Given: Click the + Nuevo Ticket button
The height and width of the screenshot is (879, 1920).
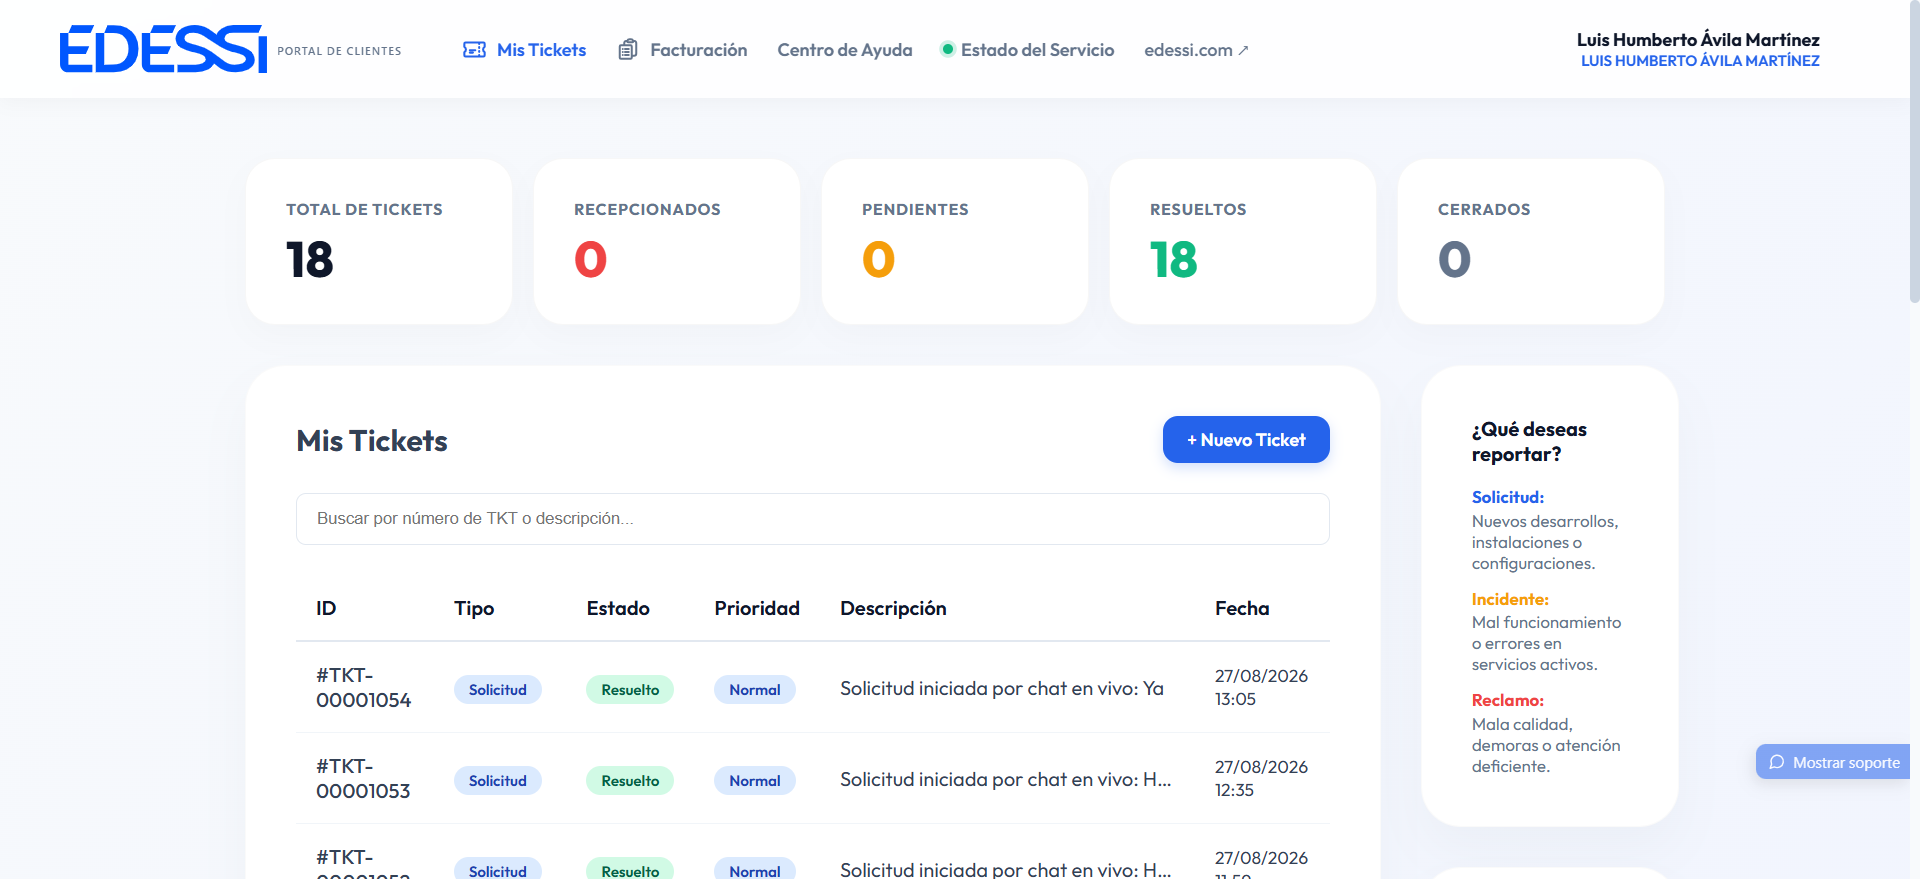Looking at the screenshot, I should click(1246, 440).
